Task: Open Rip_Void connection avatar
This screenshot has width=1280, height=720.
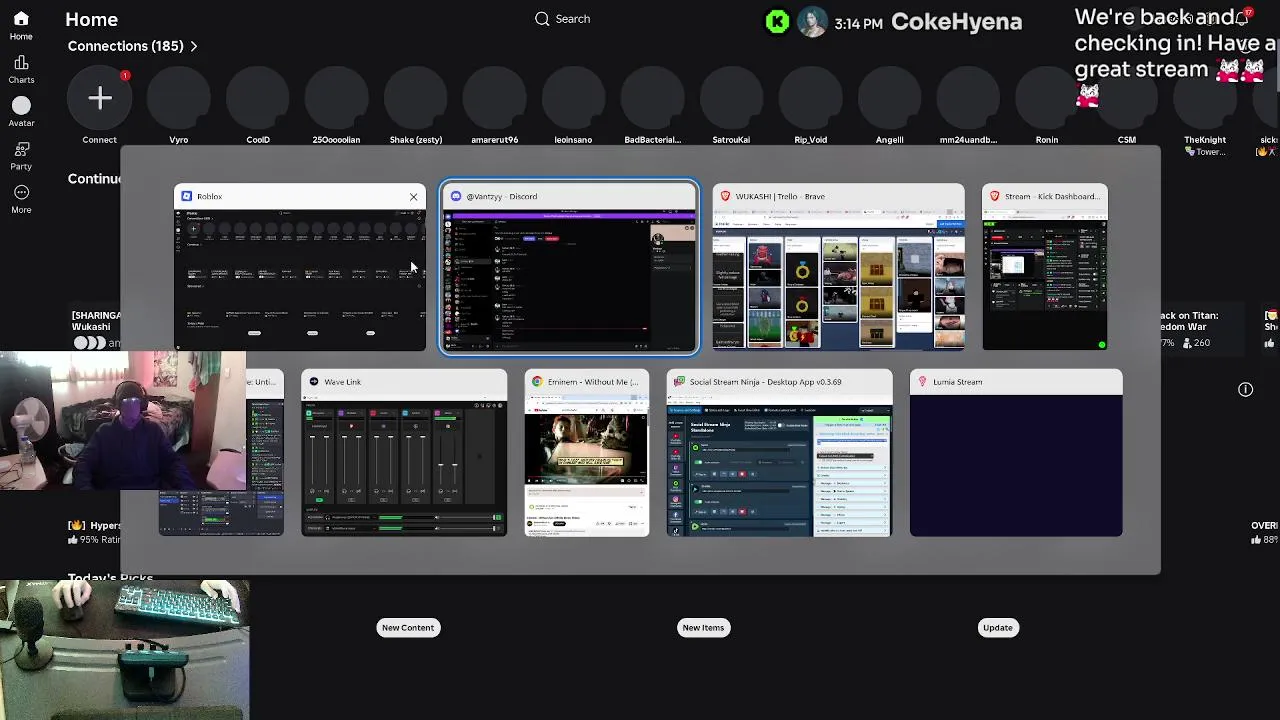Action: pyautogui.click(x=811, y=98)
